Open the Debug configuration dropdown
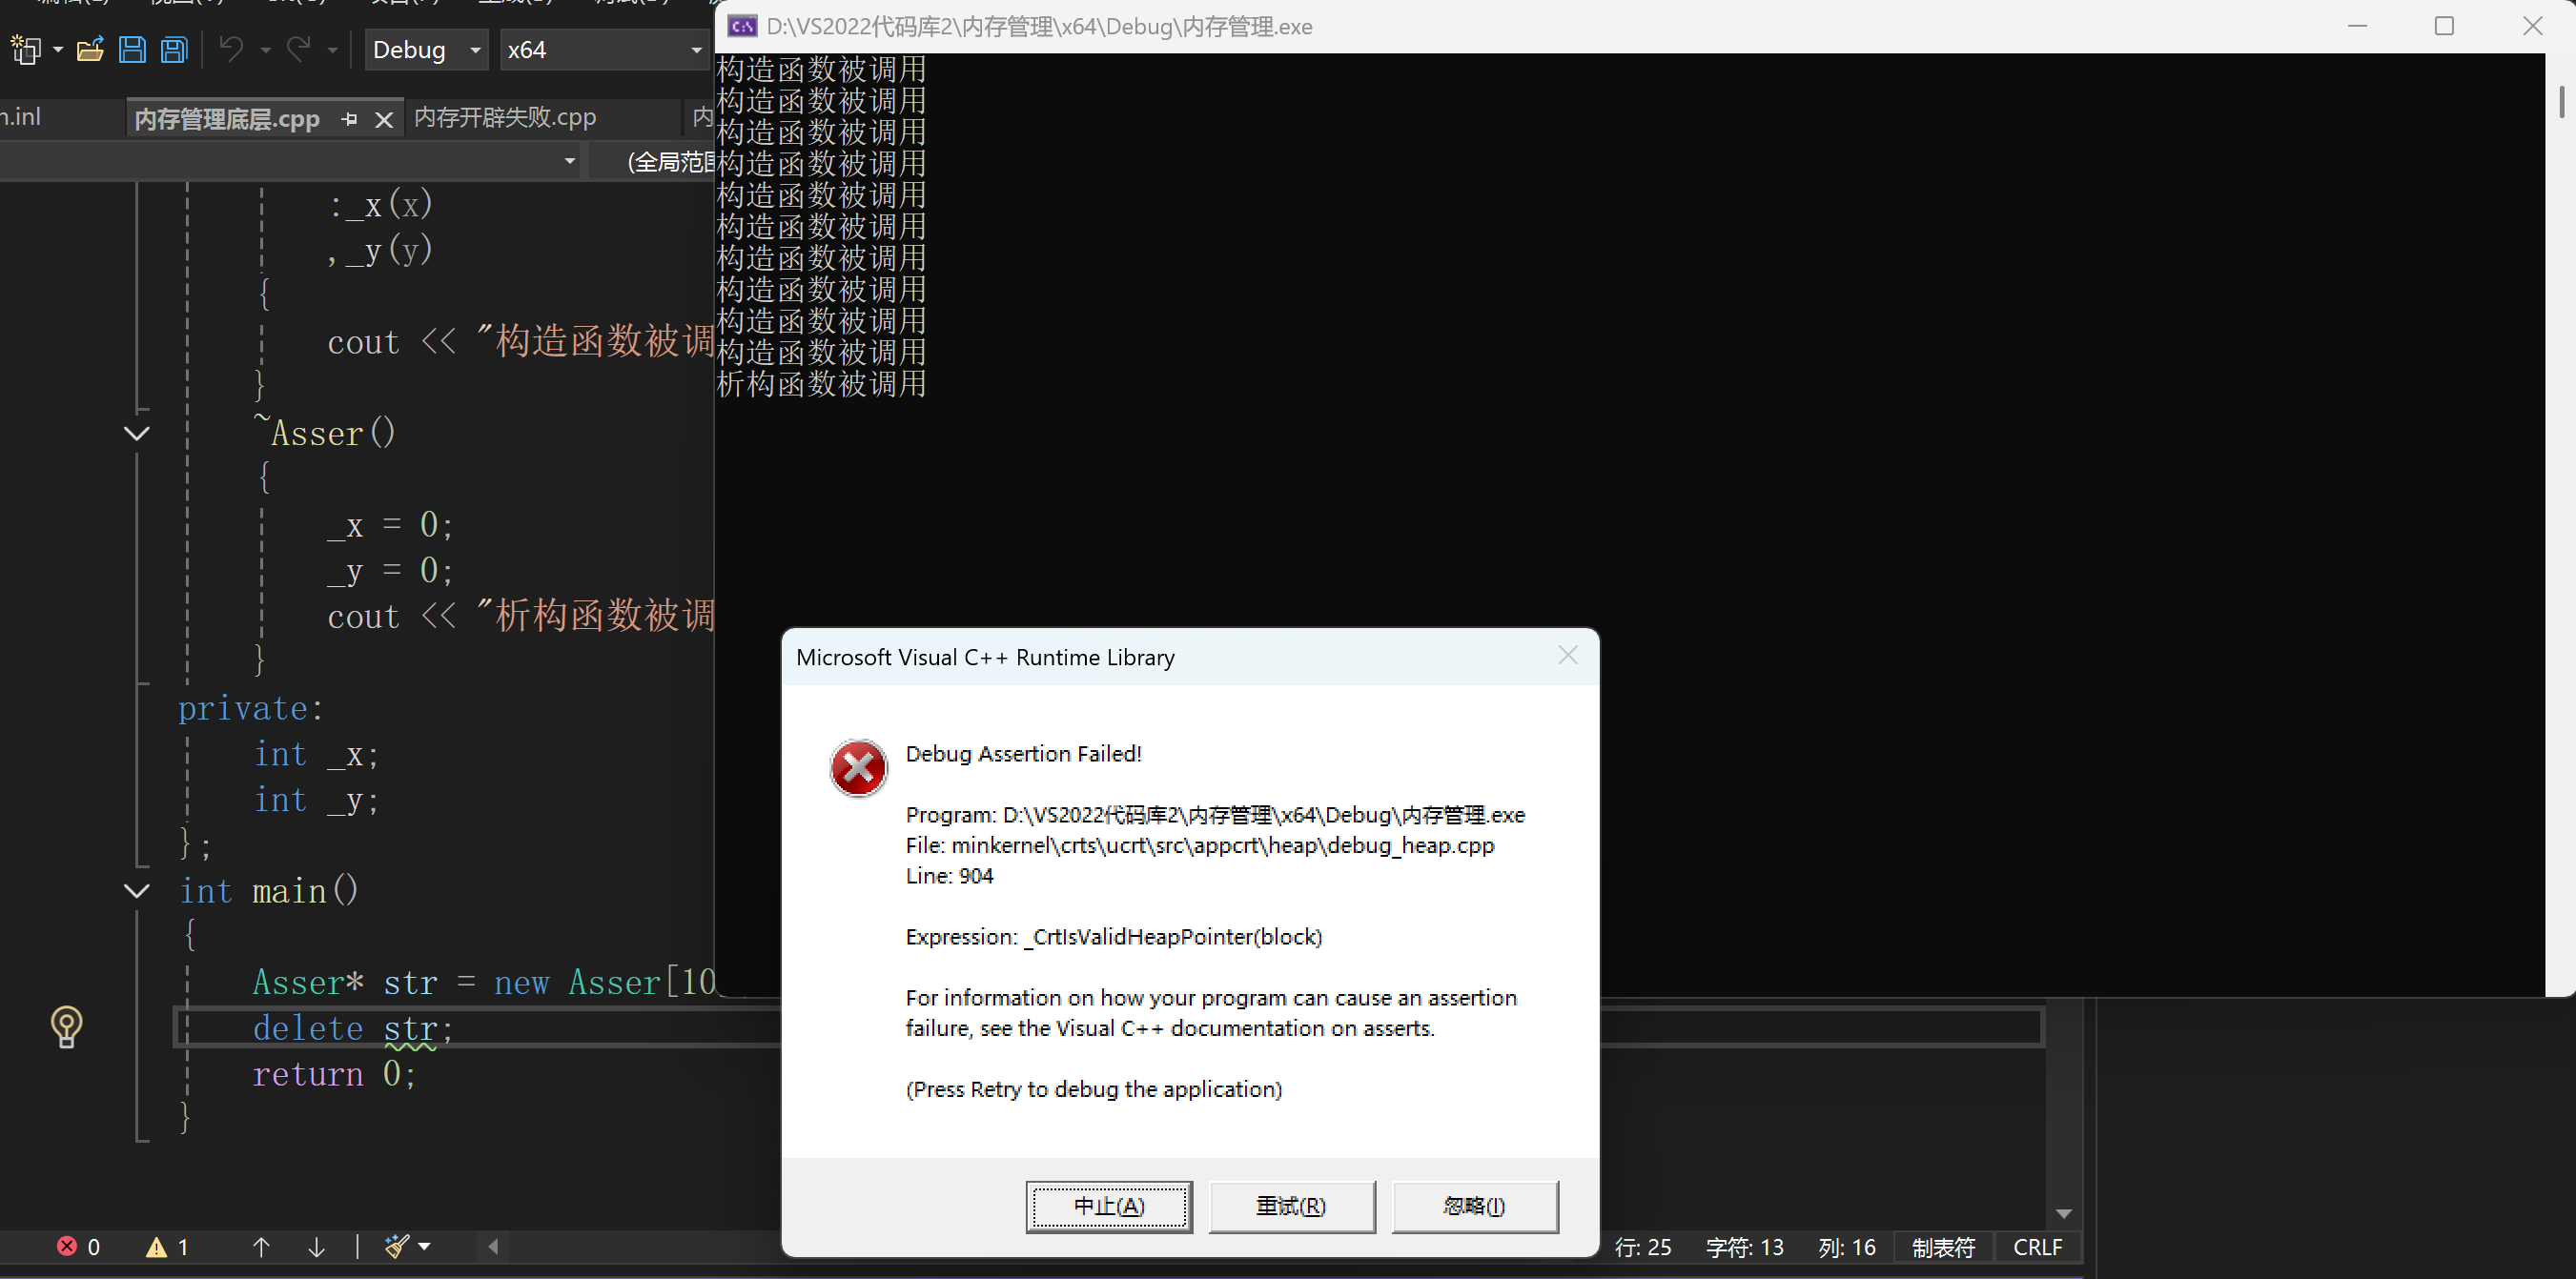 (x=427, y=50)
